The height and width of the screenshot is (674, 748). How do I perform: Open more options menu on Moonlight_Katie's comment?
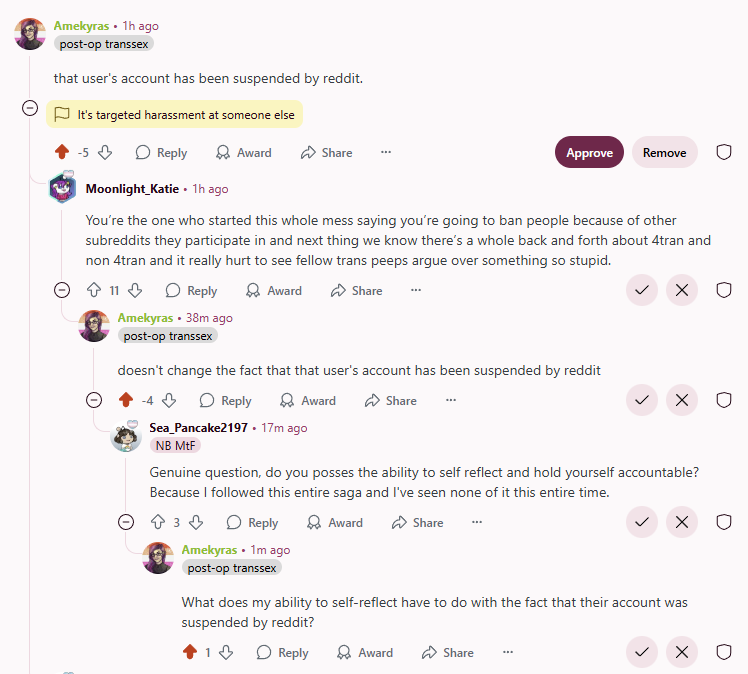[x=416, y=290]
